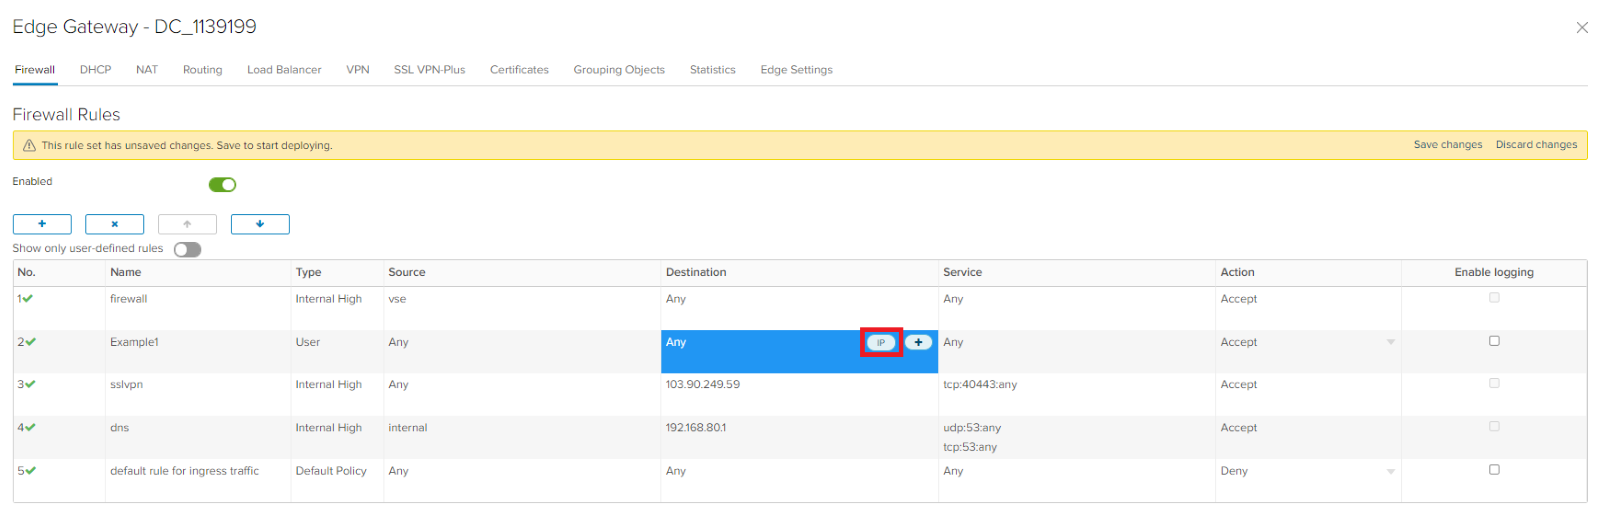Click service tcp:40443:any
Screen dimensions: 1600x518
[x=980, y=384]
